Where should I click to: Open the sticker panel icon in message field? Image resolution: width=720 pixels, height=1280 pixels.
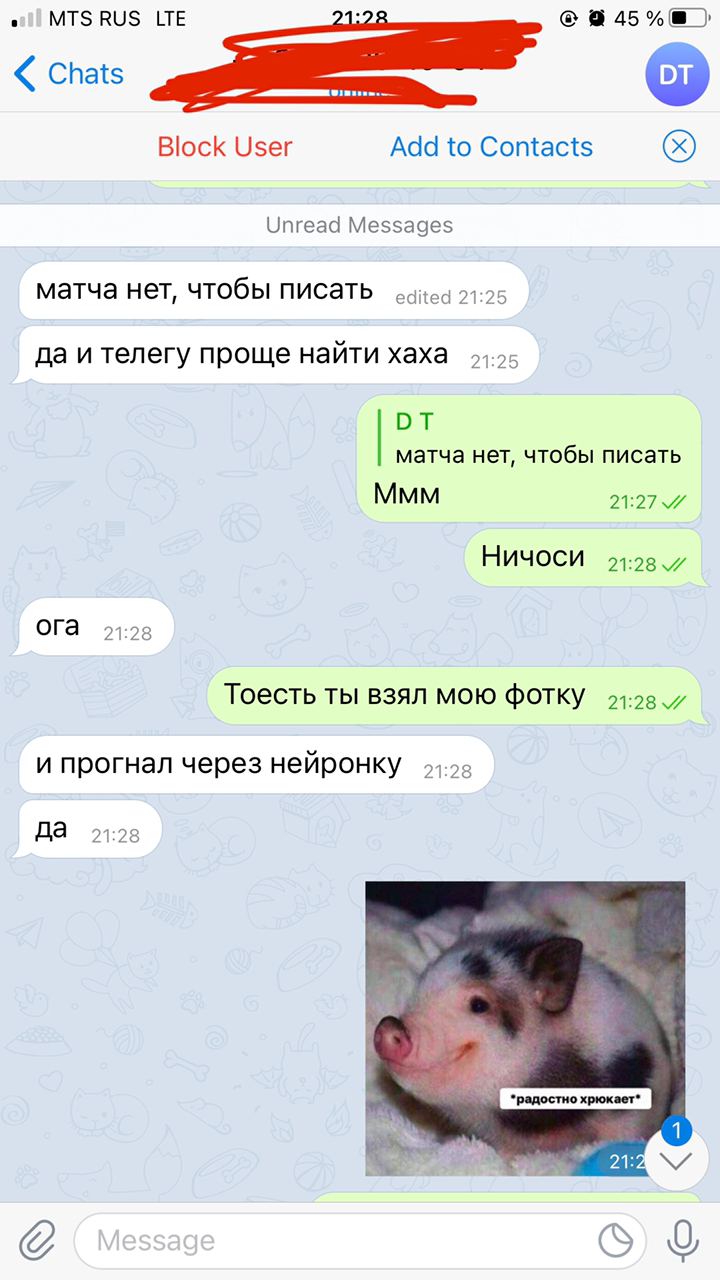[616, 1241]
